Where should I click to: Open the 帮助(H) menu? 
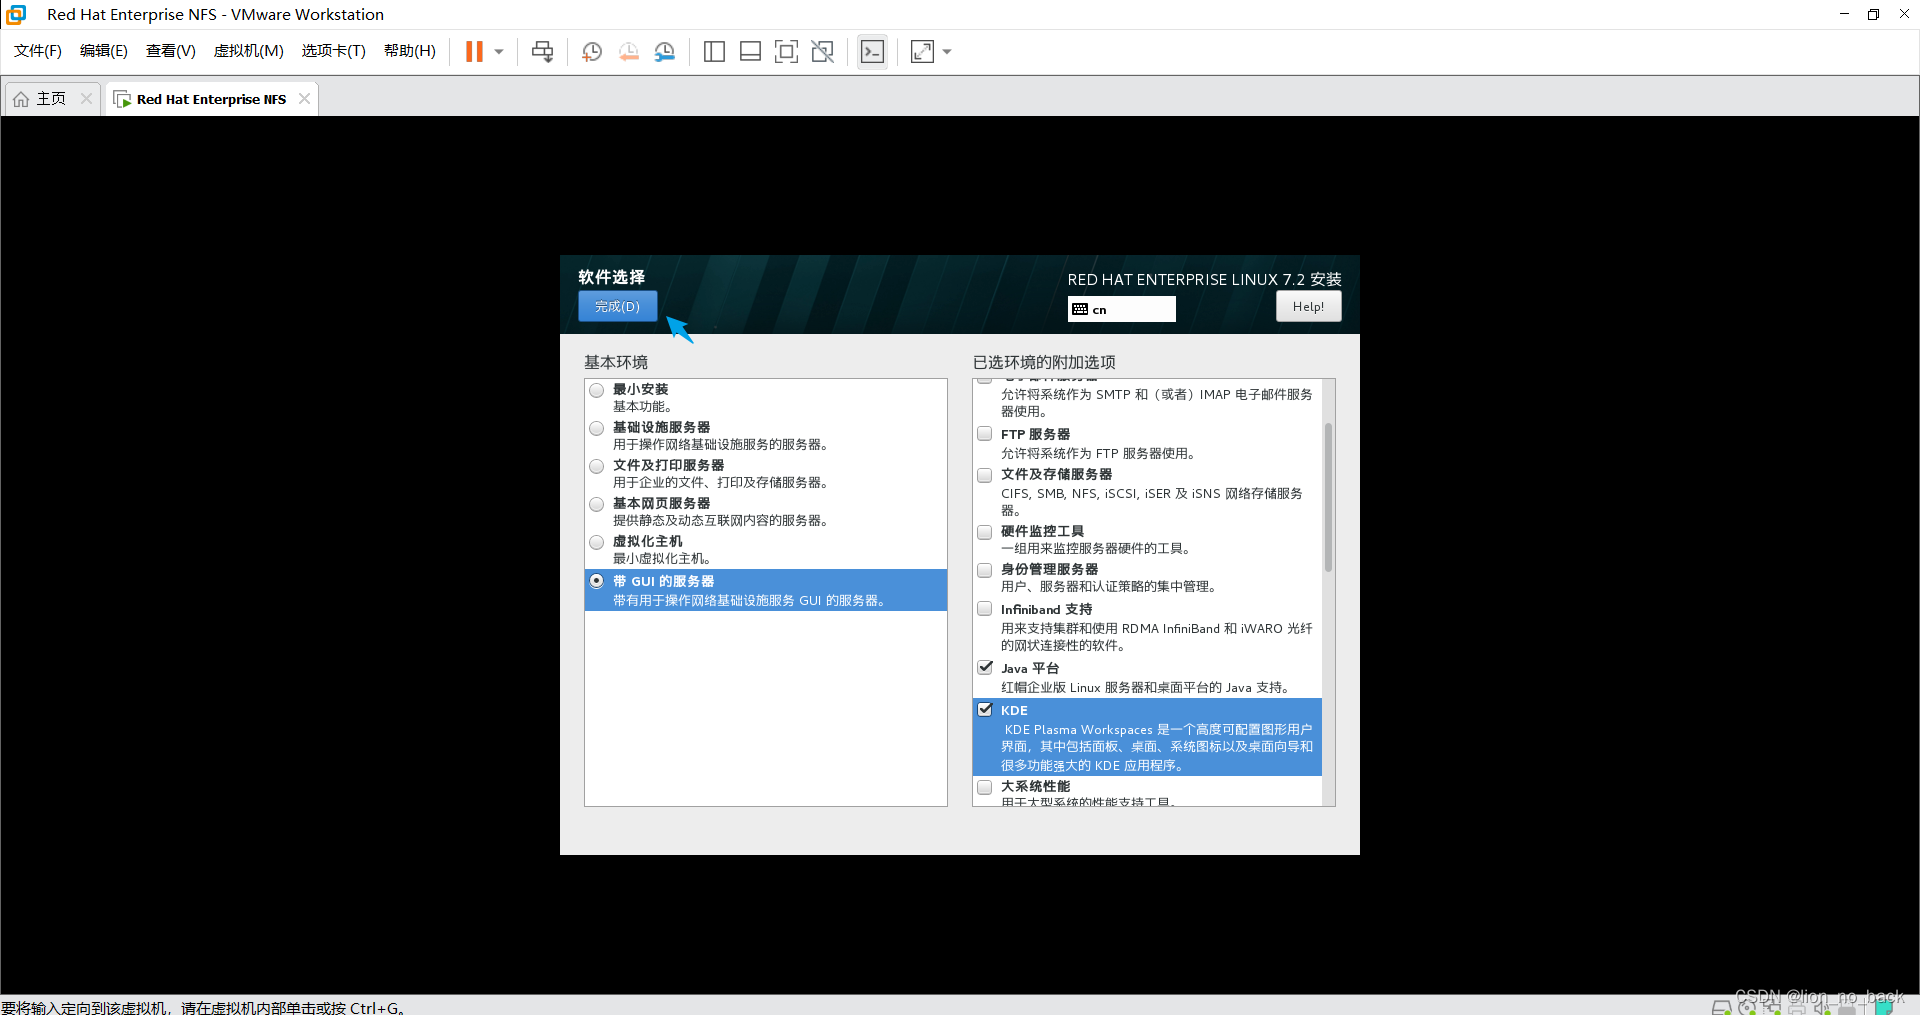pyautogui.click(x=410, y=51)
